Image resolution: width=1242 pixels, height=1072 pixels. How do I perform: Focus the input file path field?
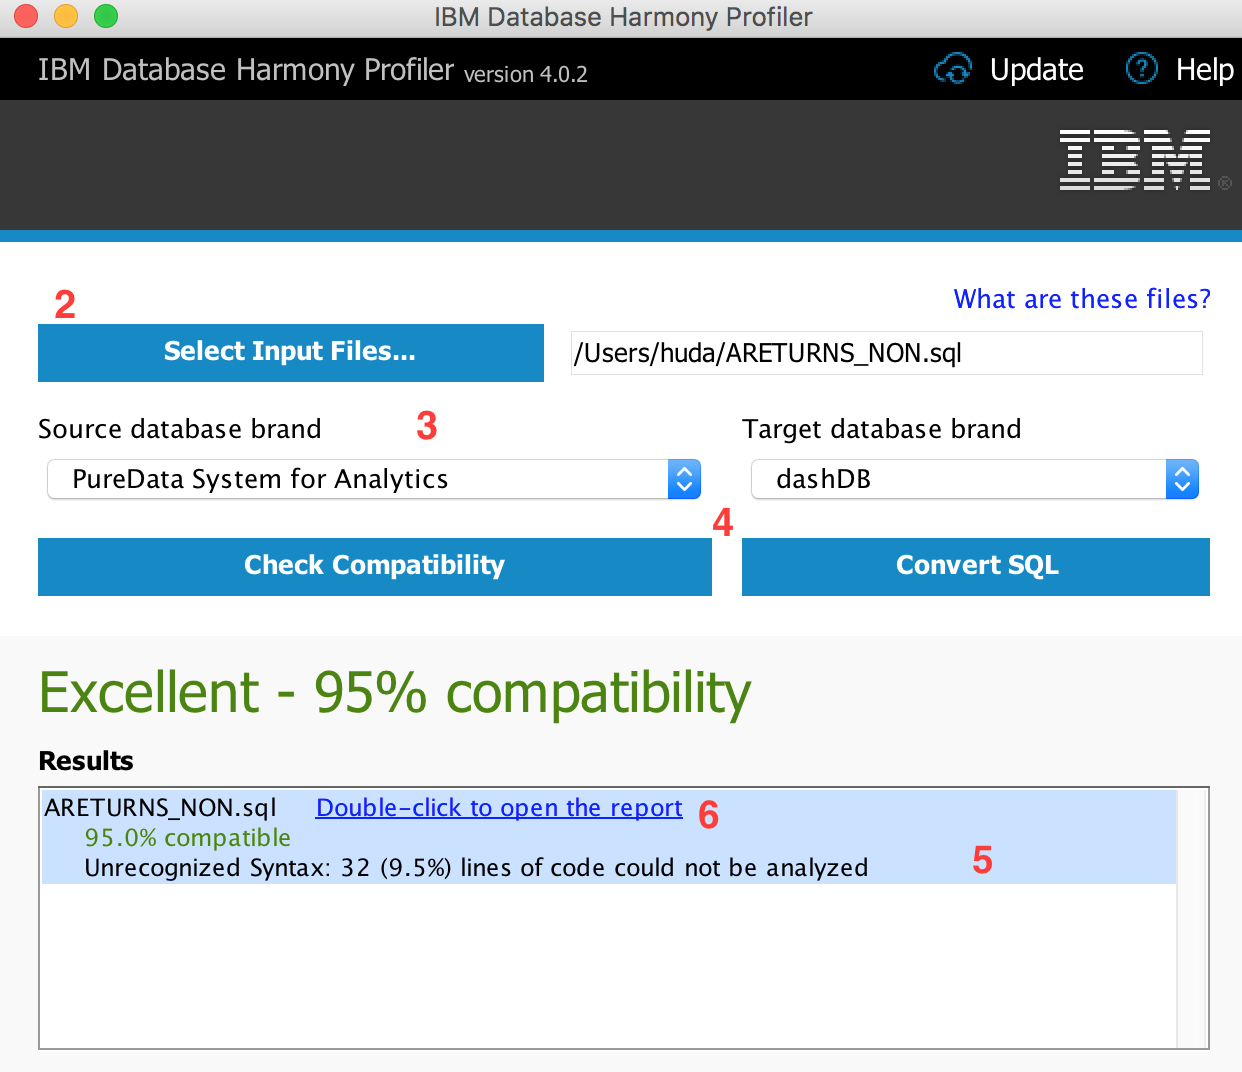point(886,353)
